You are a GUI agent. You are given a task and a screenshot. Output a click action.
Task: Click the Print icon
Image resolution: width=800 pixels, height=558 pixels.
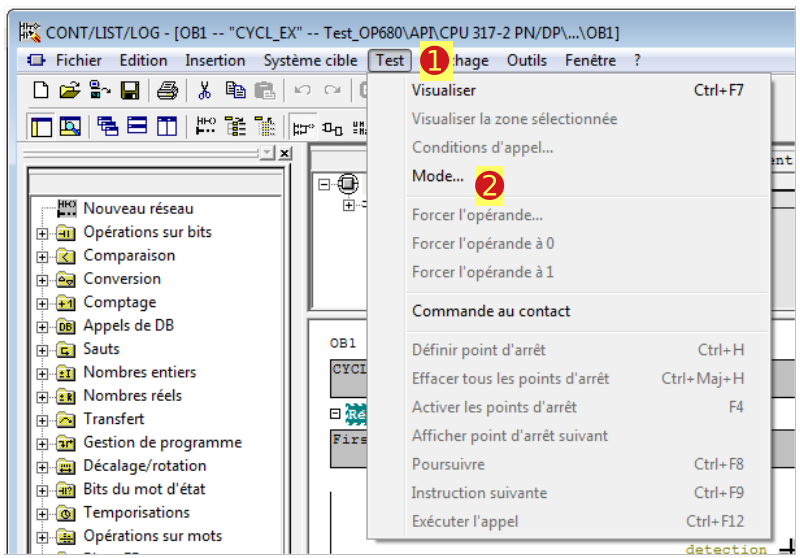167,91
